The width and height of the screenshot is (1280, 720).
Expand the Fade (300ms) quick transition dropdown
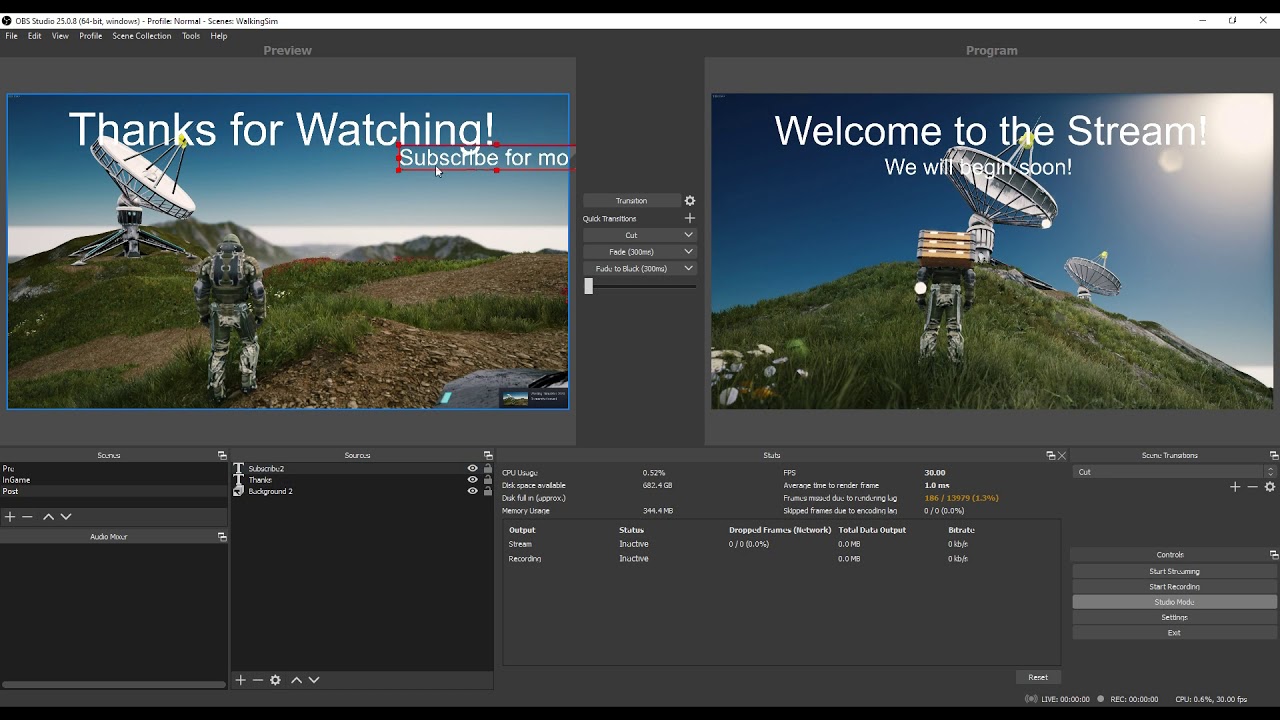coord(688,252)
